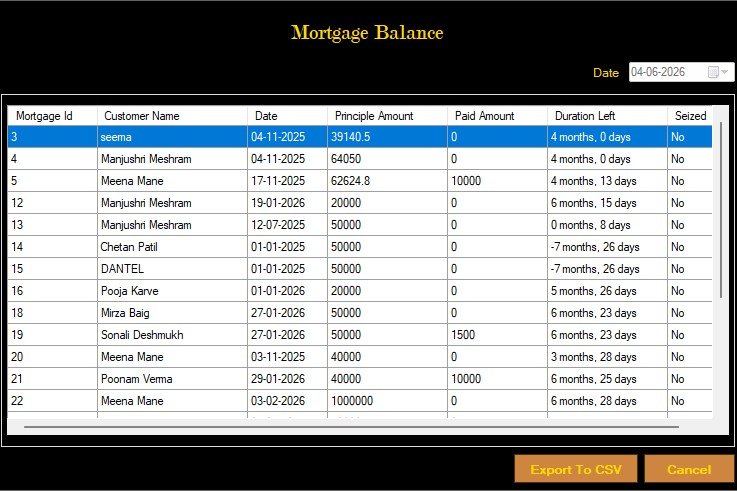Screen dimensions: 737x491
Task: Click the Paid Amount column header
Action: coord(497,116)
